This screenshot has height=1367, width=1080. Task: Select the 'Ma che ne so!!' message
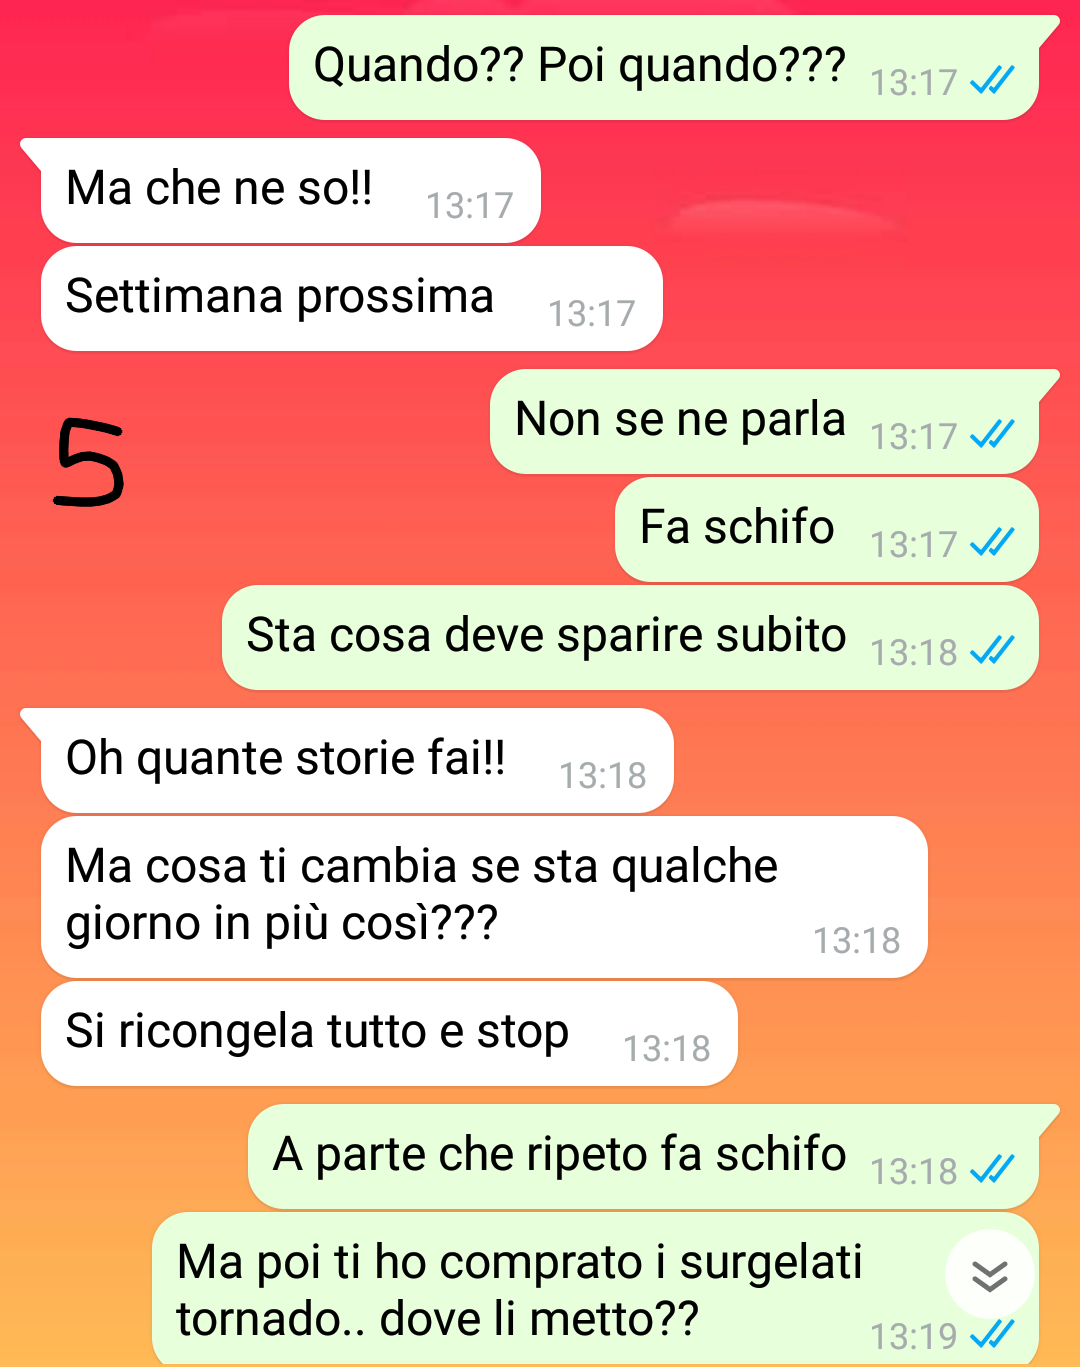coord(290,191)
